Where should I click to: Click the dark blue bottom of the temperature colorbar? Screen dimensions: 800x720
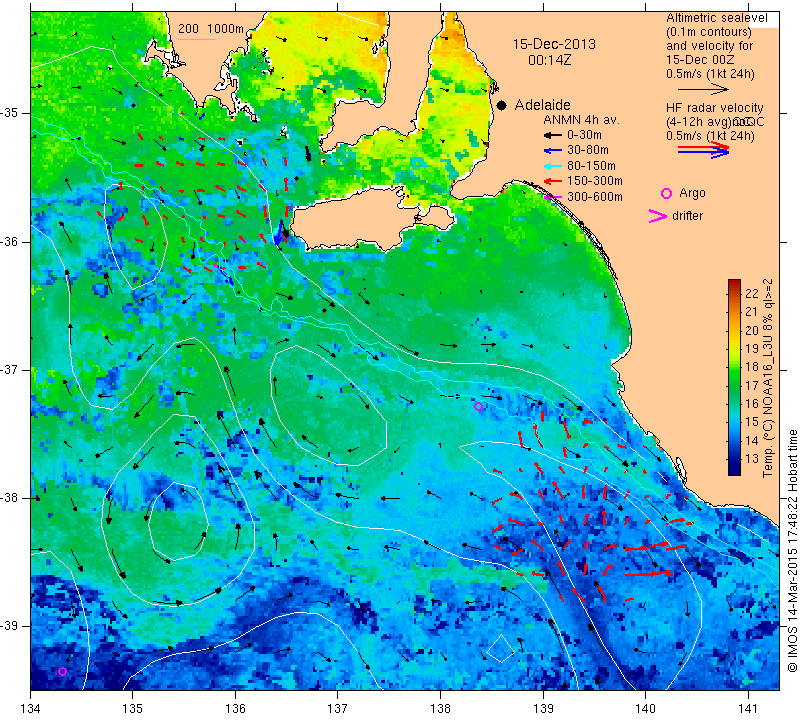coord(734,468)
